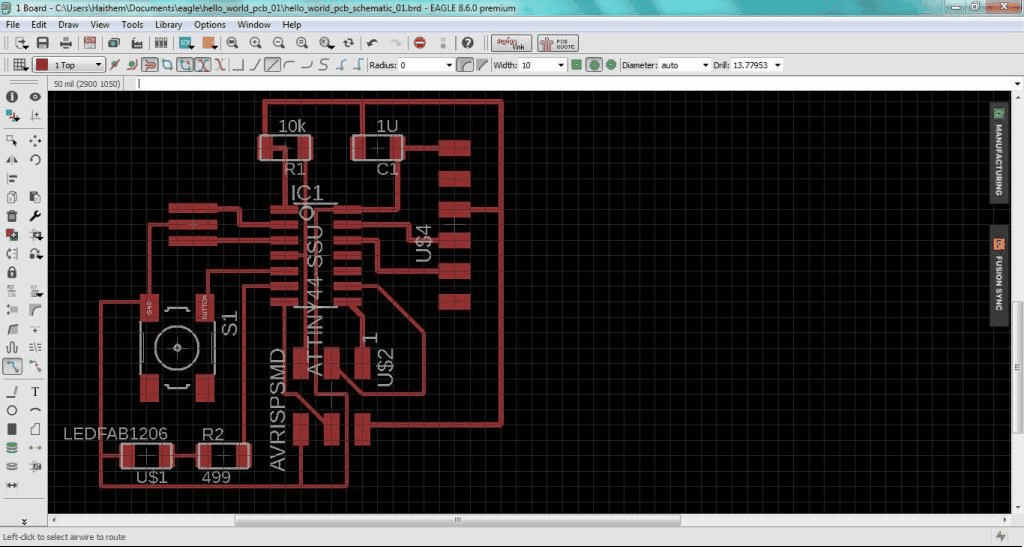Select the Paste tool
1024x547 pixels.
(35, 197)
